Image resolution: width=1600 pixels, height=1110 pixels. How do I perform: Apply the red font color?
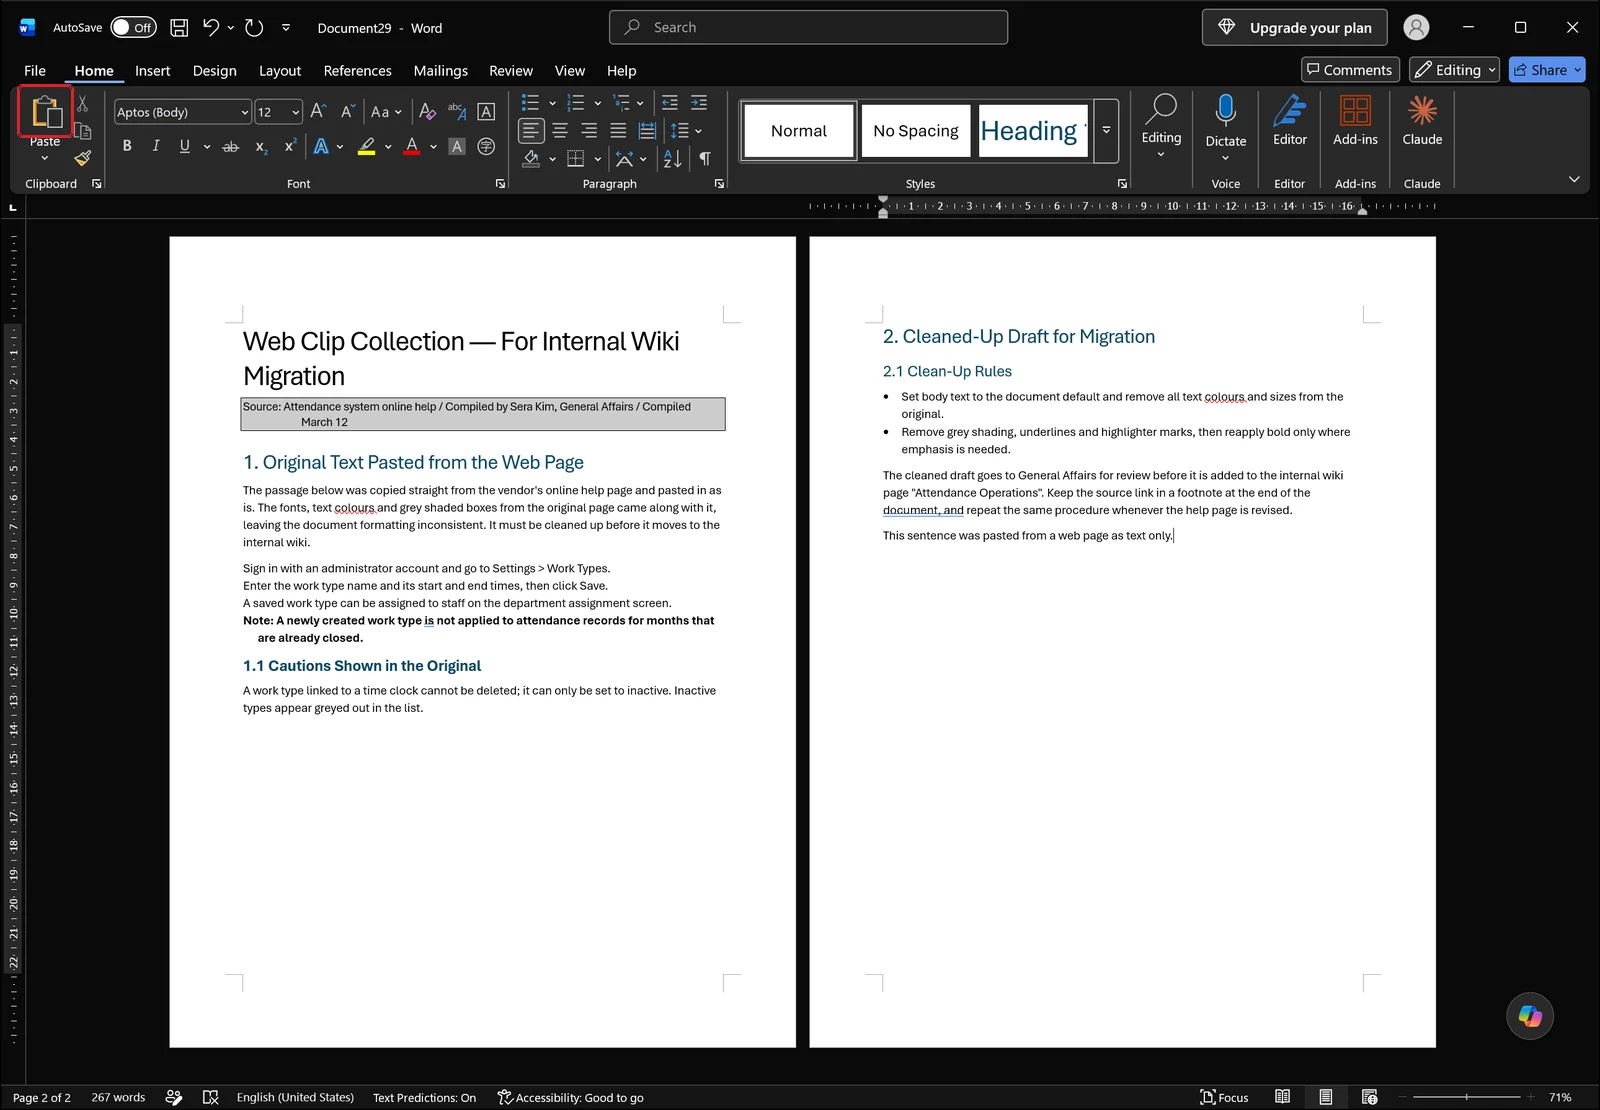pos(412,146)
